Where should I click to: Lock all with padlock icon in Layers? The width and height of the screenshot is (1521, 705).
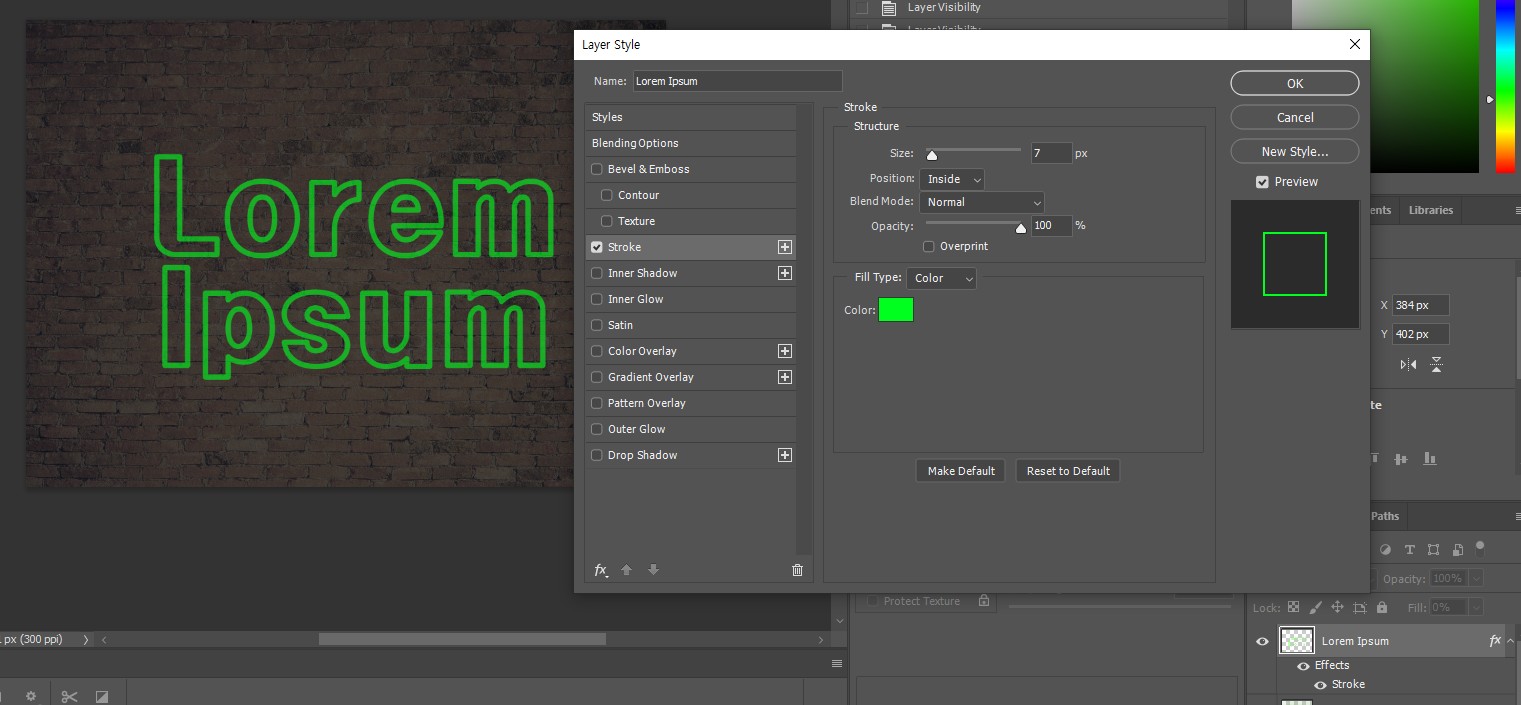1382,607
